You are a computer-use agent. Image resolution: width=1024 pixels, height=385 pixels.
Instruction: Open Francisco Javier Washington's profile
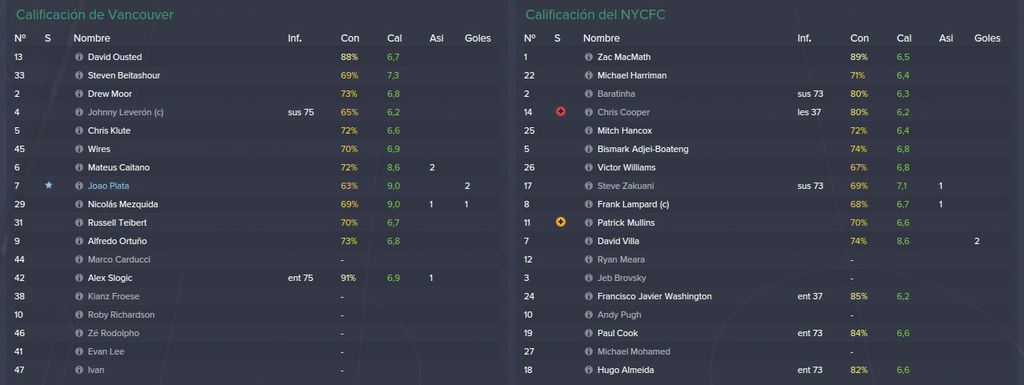[654, 296]
